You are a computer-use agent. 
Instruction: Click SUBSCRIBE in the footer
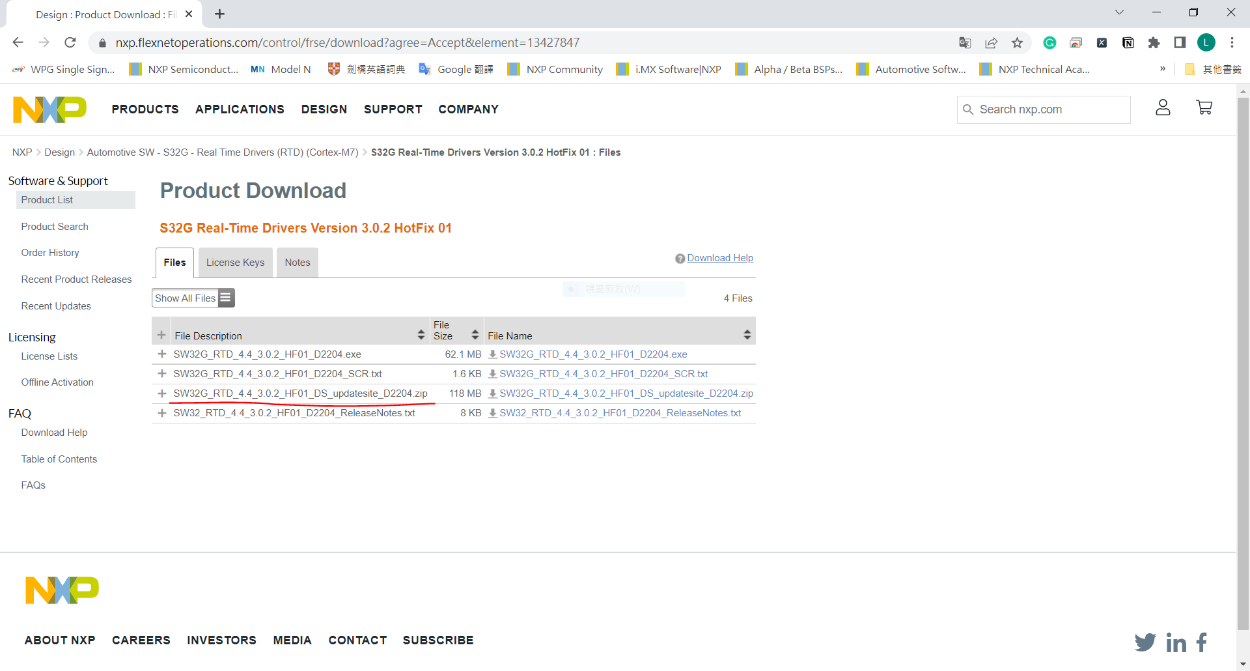[x=438, y=640]
